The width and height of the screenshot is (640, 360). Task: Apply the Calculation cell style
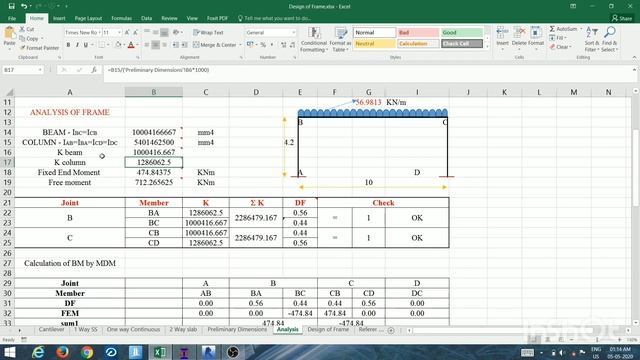point(418,43)
